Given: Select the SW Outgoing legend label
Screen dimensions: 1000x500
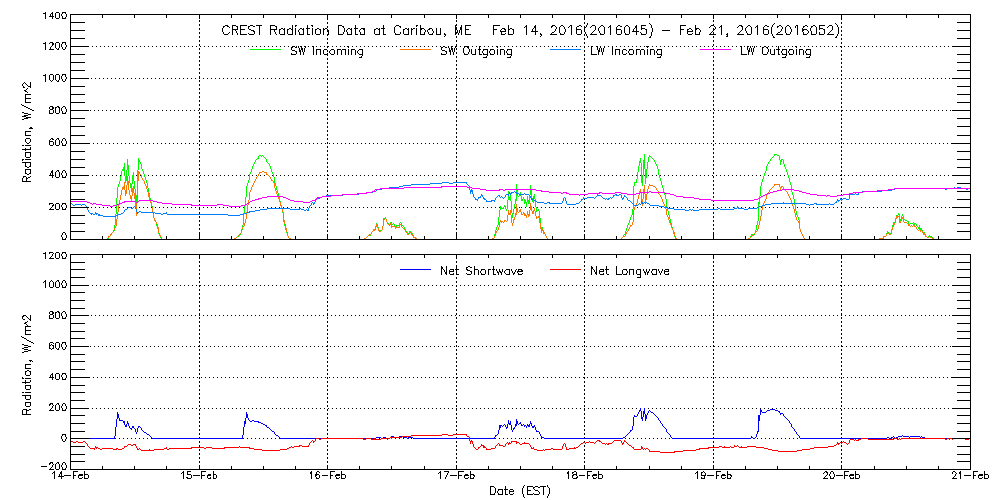Looking at the screenshot, I should [x=476, y=51].
